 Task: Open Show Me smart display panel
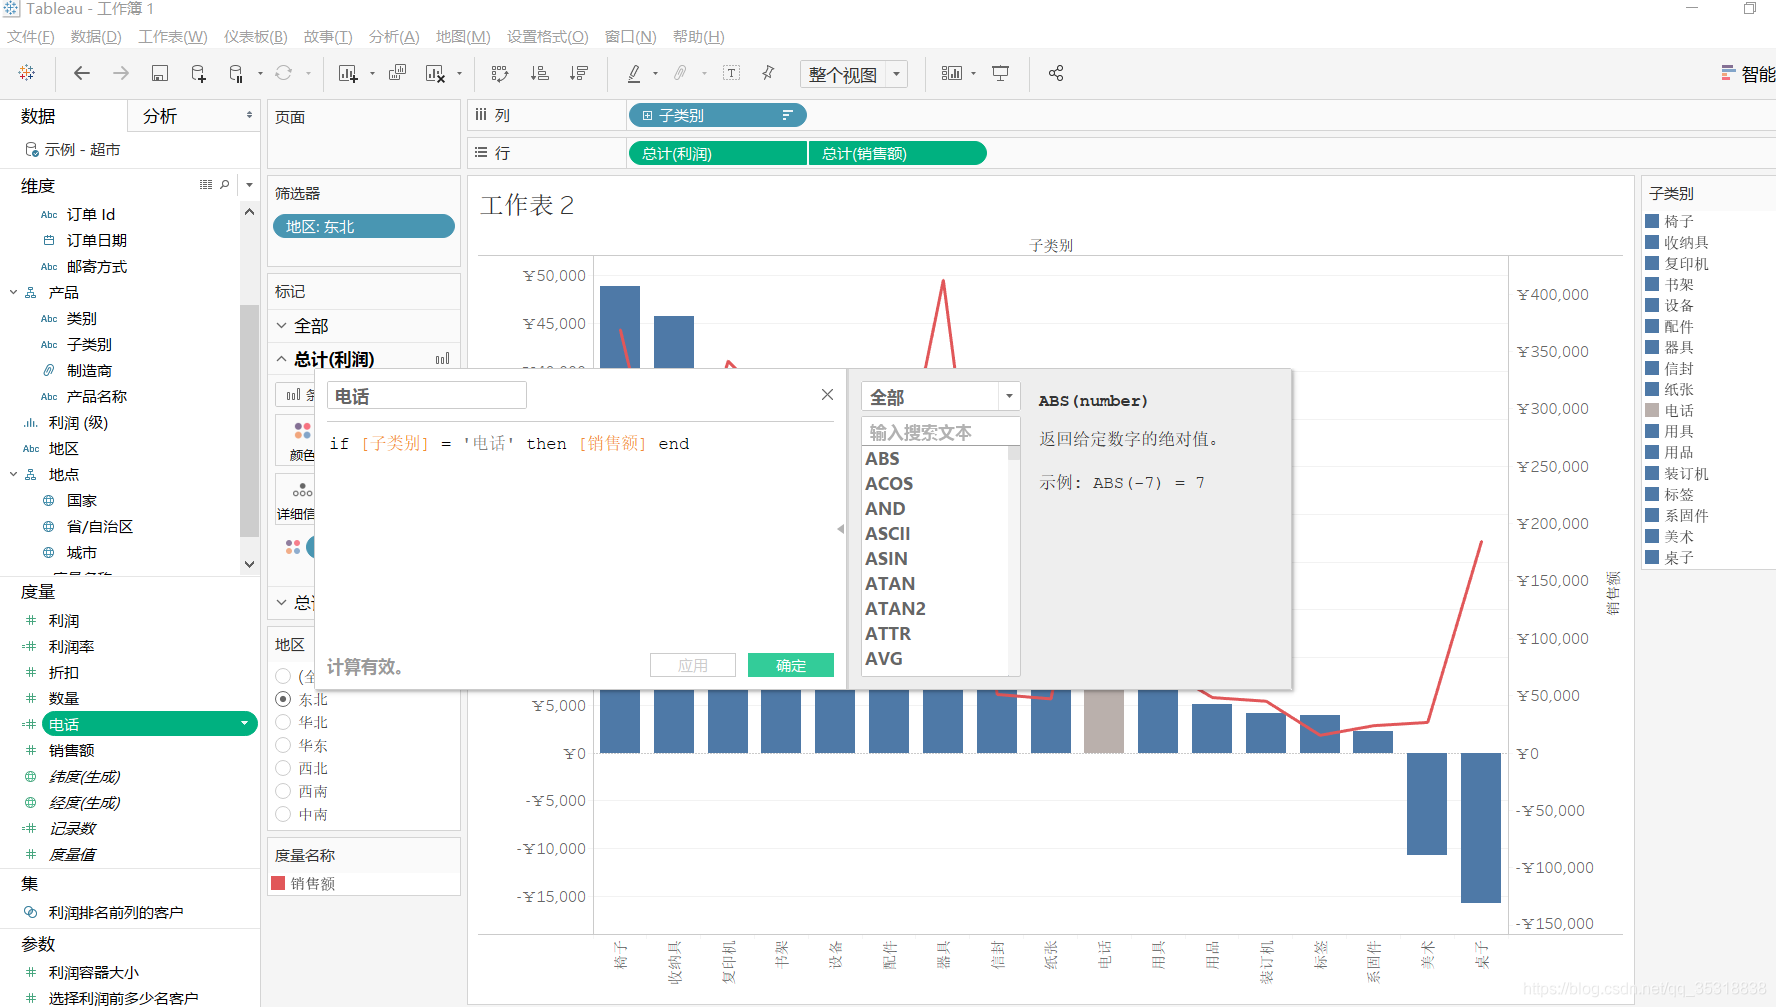1748,74
